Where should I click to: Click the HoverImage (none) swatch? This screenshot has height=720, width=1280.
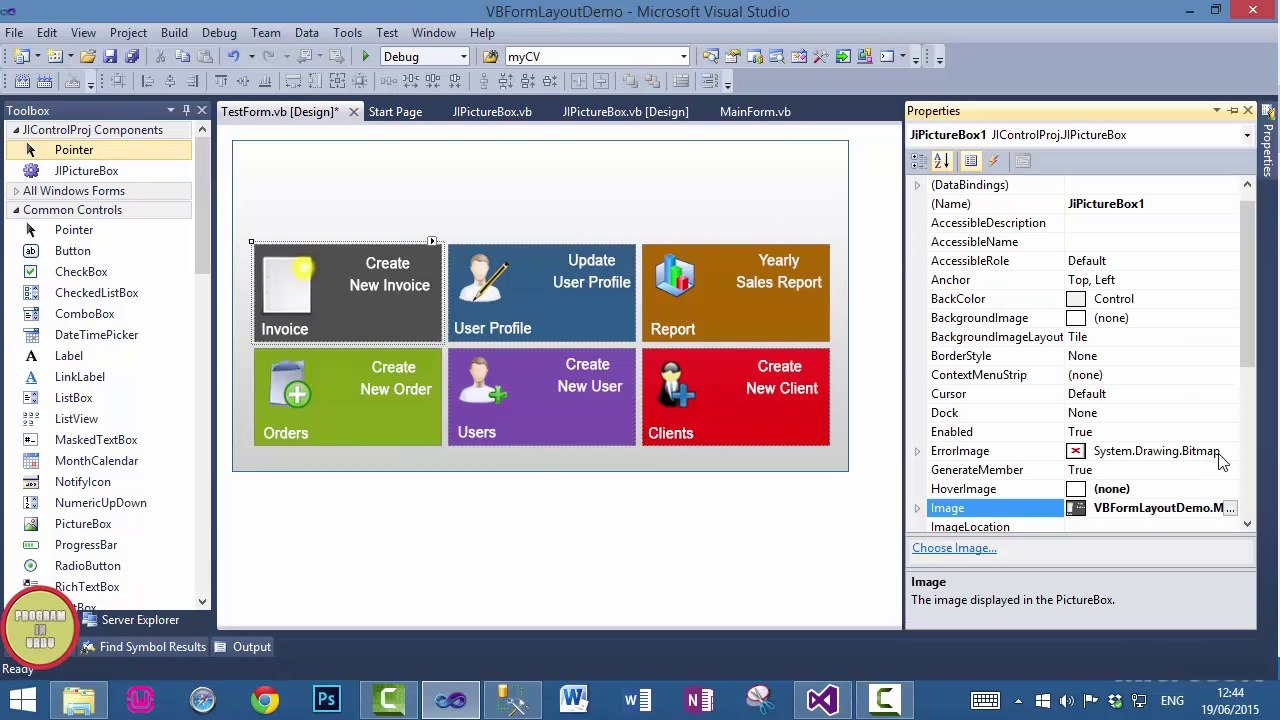[x=1076, y=489]
